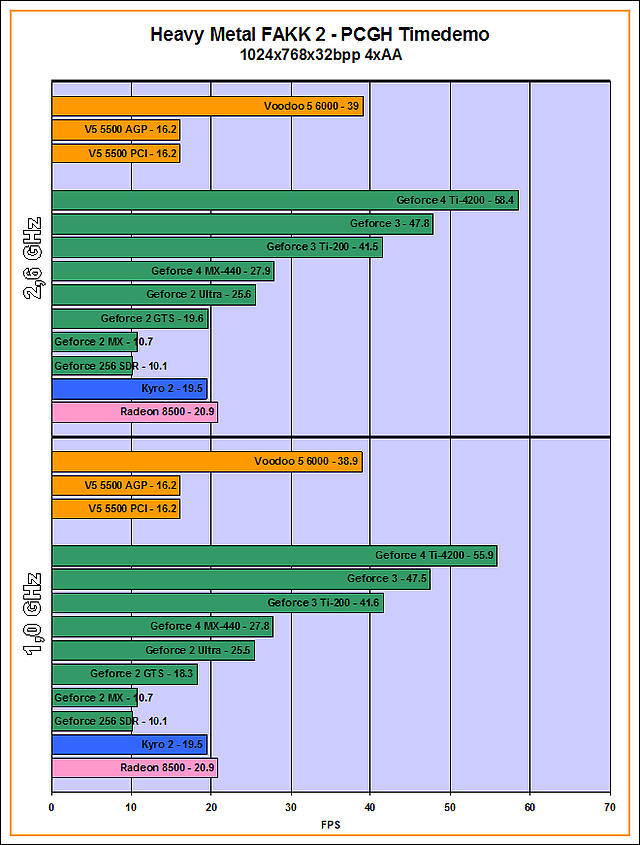Select the pink Radeon 8500 bar in 1,0 GHz group
The image size is (640, 845).
[135, 767]
